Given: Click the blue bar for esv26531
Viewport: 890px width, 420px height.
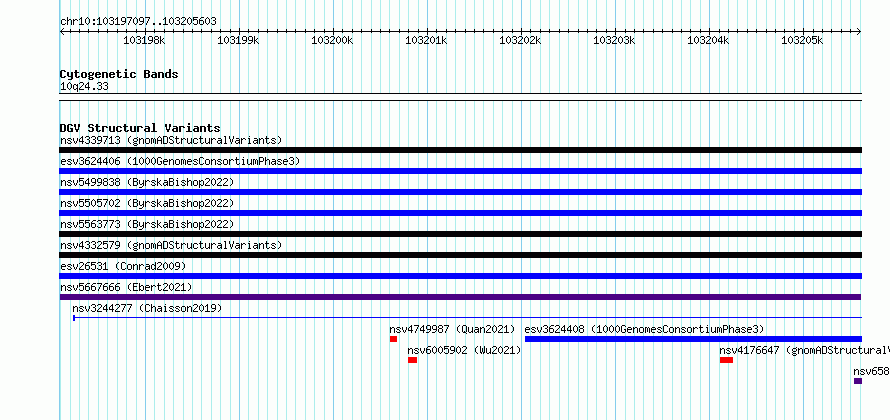Looking at the screenshot, I should pyautogui.click(x=461, y=276).
